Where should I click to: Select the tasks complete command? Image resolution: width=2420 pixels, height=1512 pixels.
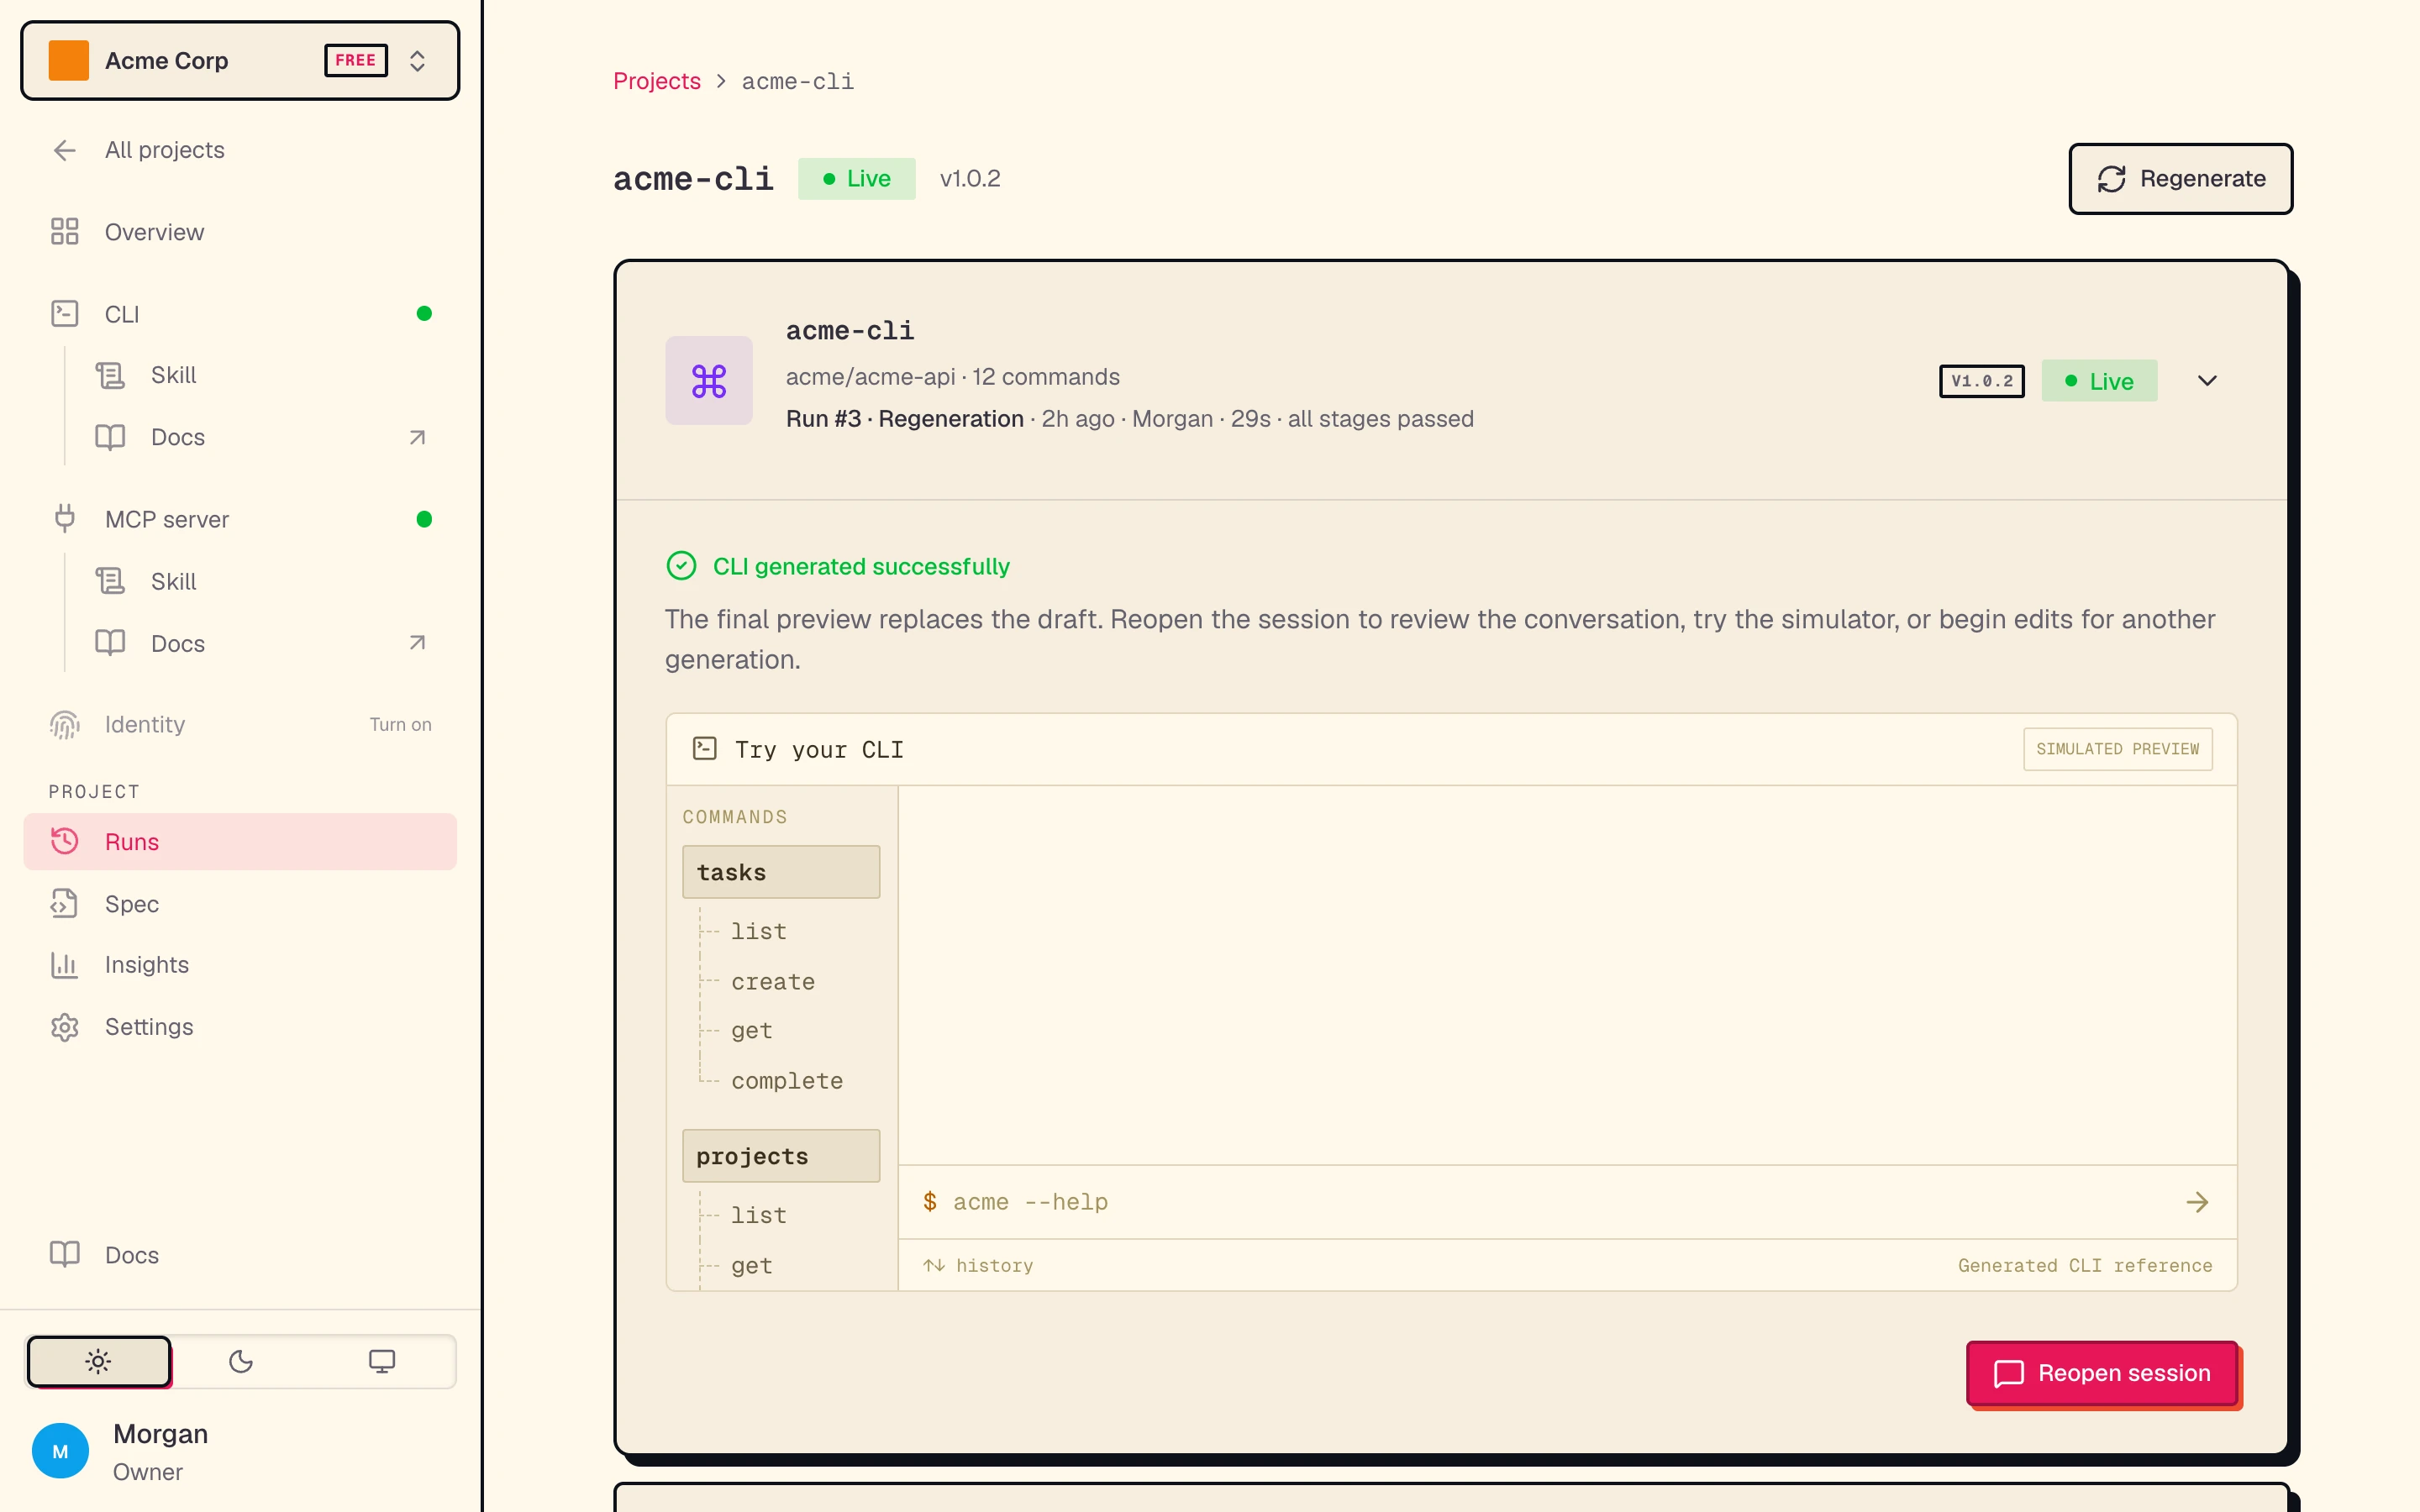pos(786,1081)
